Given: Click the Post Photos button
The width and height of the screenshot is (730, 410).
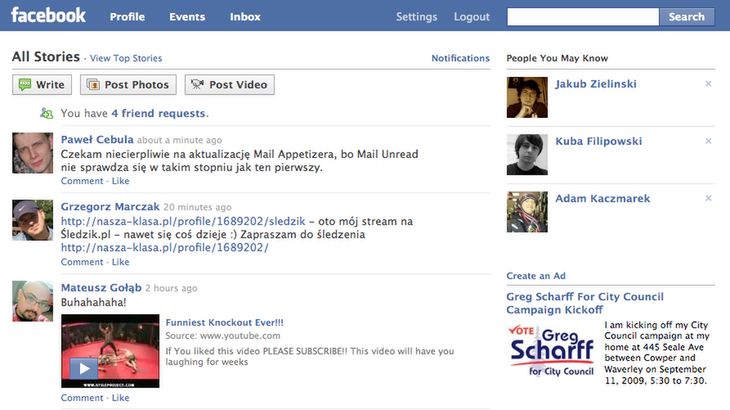Looking at the screenshot, I should [x=128, y=85].
